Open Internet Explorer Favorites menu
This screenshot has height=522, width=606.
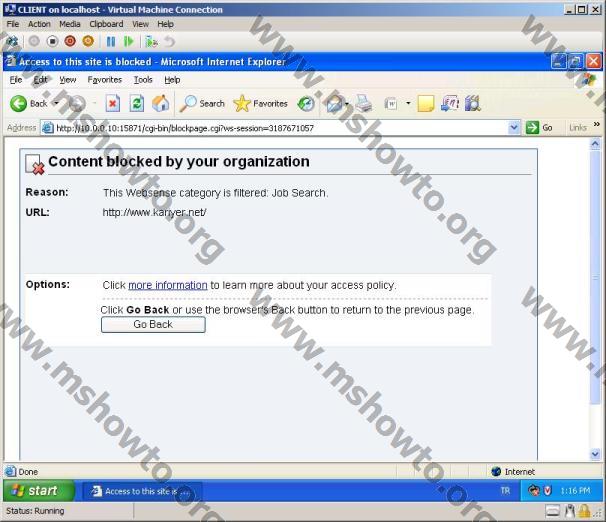click(104, 80)
